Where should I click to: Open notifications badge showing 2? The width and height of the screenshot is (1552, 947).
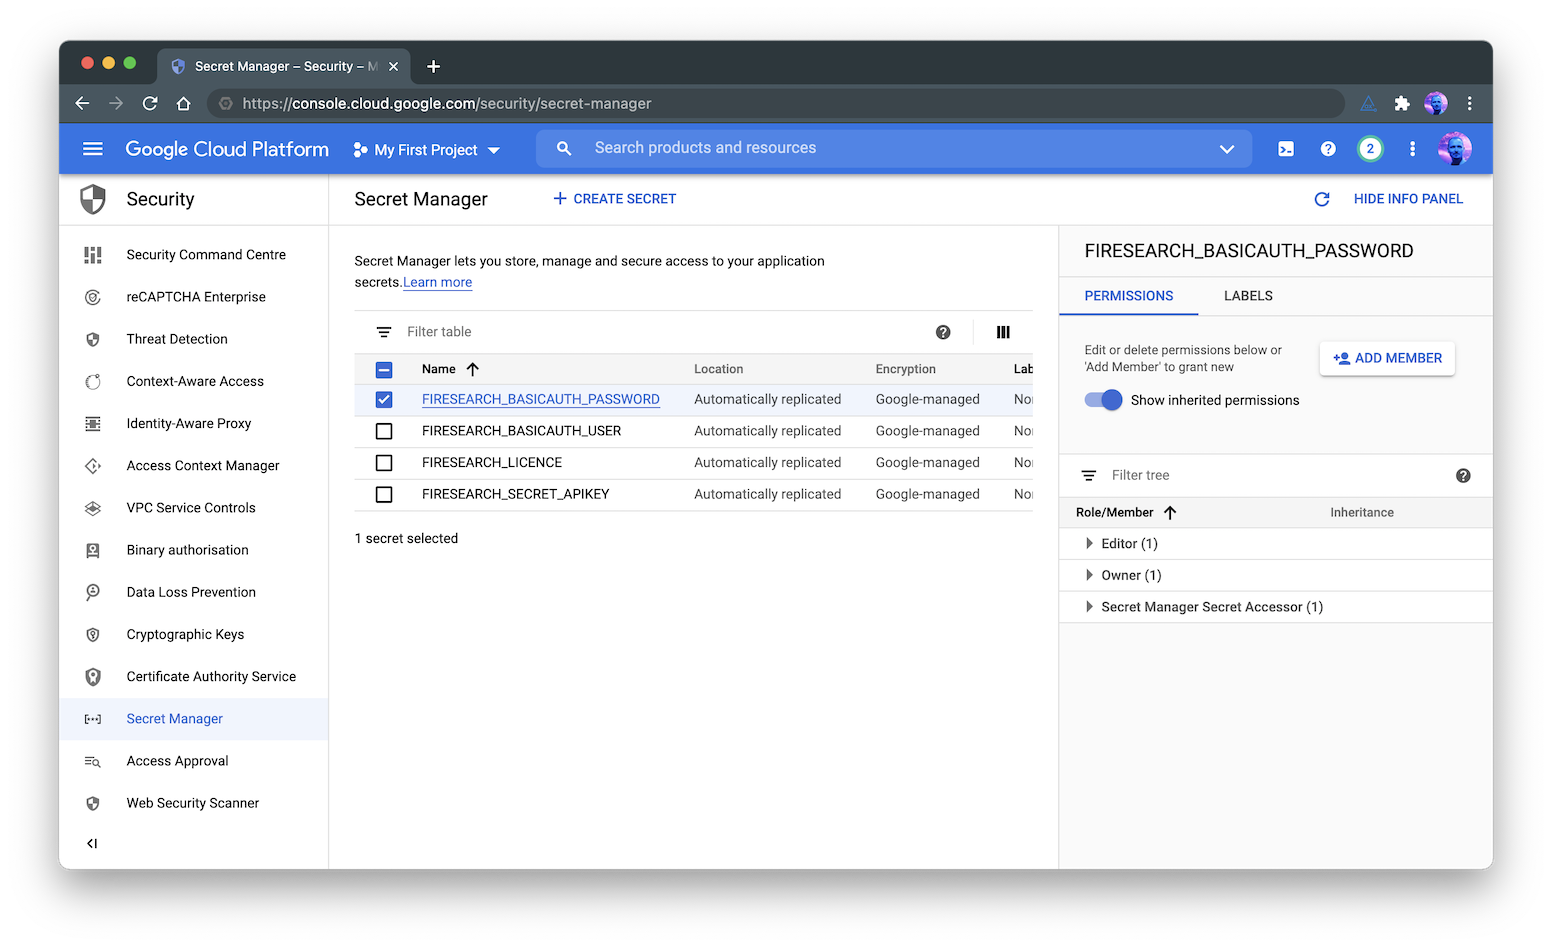pos(1370,149)
